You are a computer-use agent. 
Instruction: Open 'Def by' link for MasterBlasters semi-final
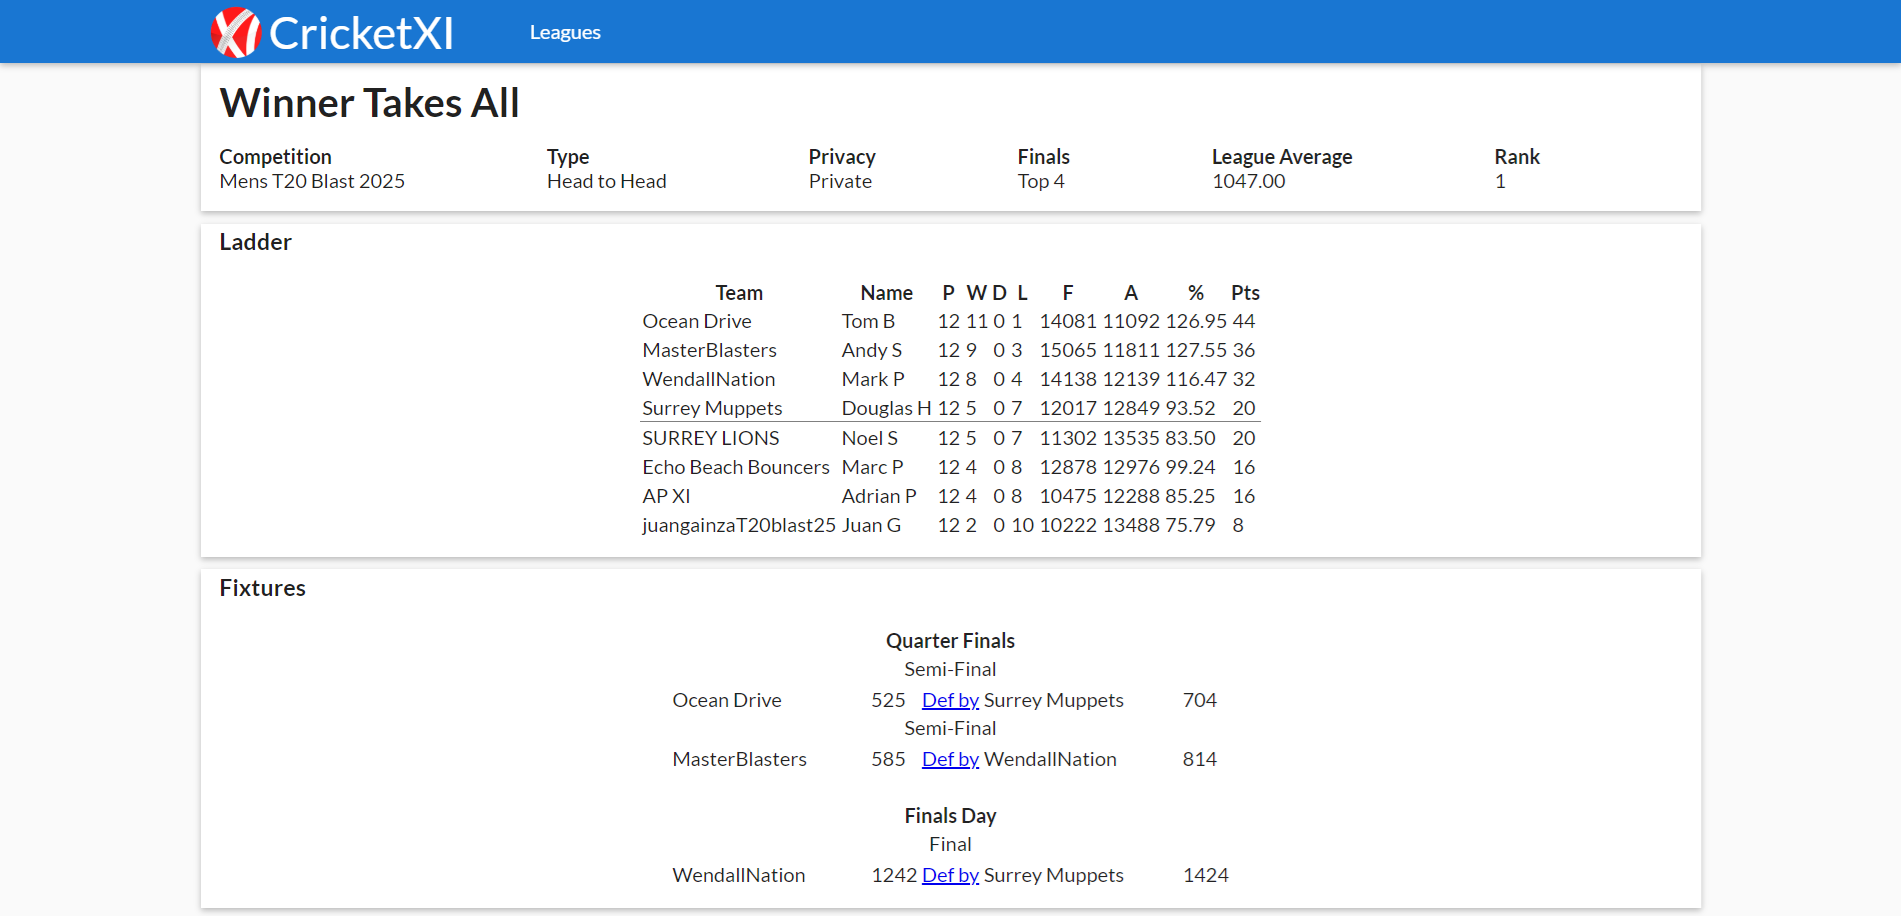coord(950,759)
